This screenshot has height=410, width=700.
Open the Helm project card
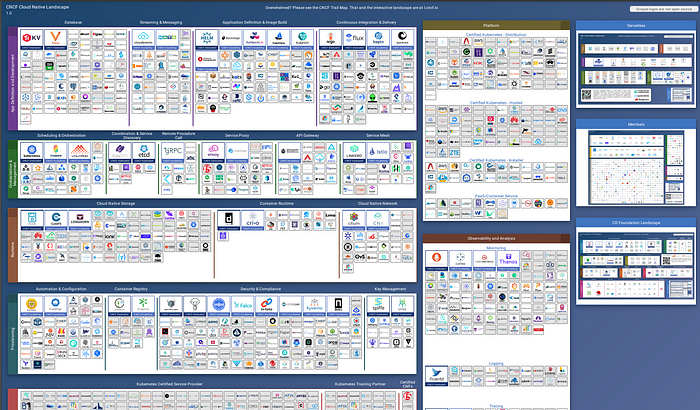207,39
